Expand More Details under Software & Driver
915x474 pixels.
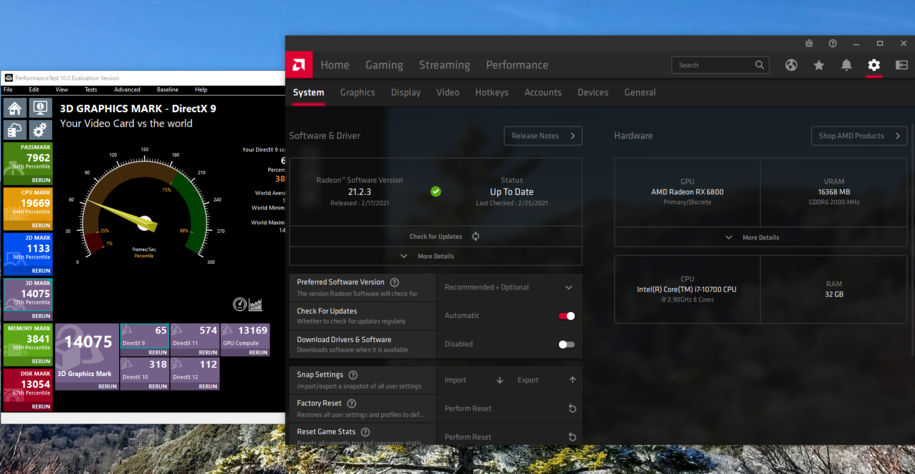tap(435, 256)
